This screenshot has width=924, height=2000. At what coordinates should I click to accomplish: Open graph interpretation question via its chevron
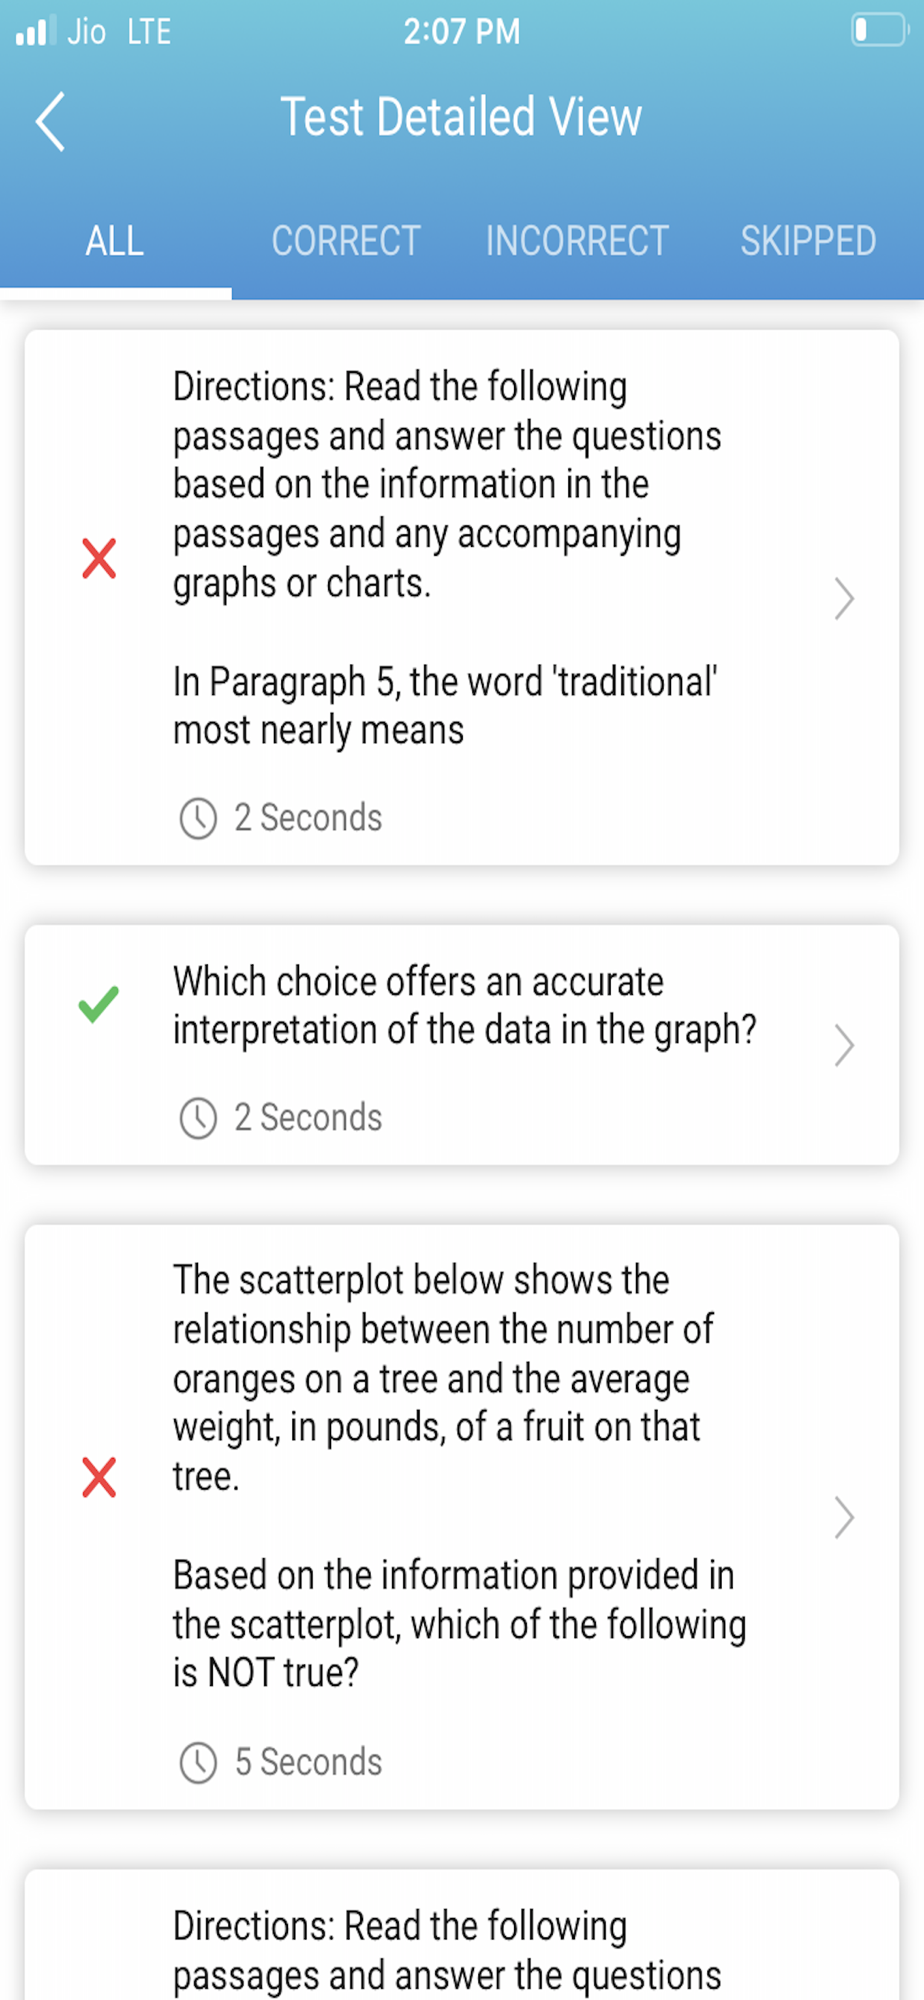pos(844,1046)
